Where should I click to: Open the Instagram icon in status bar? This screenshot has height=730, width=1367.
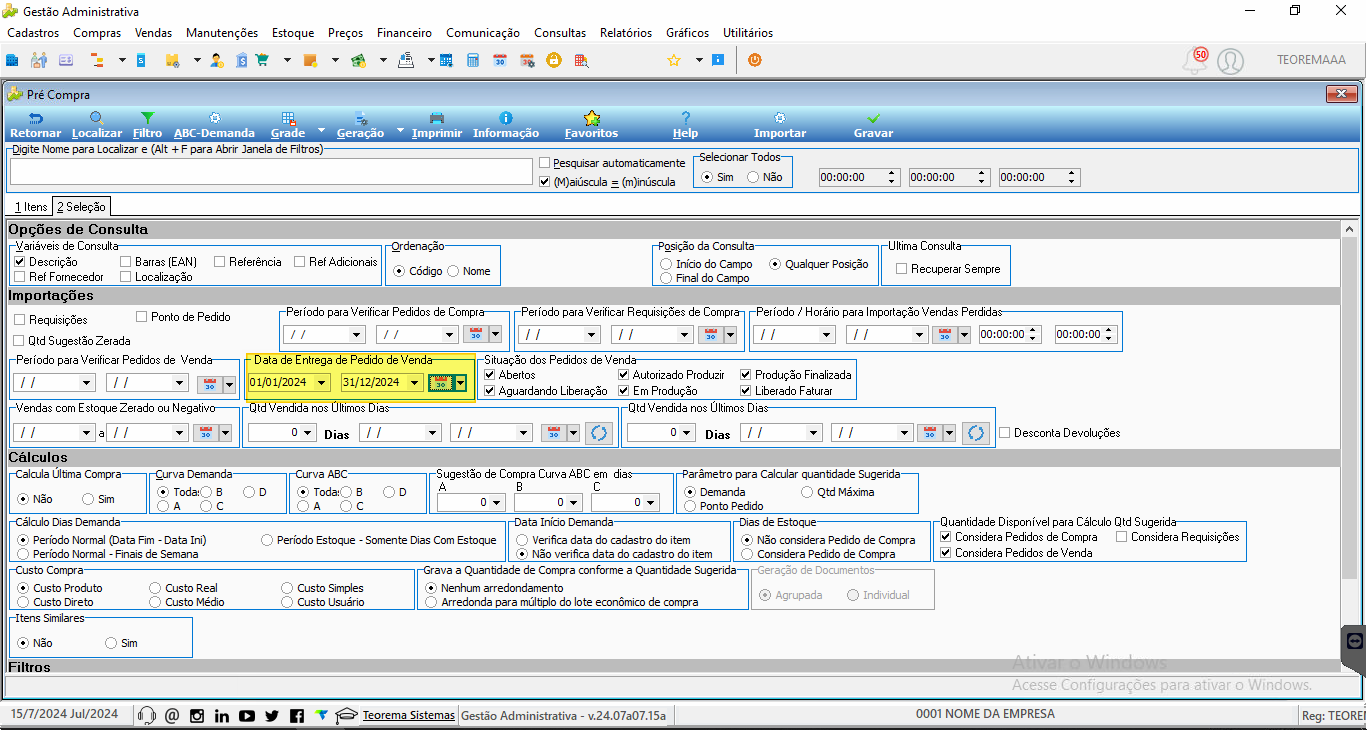point(197,715)
